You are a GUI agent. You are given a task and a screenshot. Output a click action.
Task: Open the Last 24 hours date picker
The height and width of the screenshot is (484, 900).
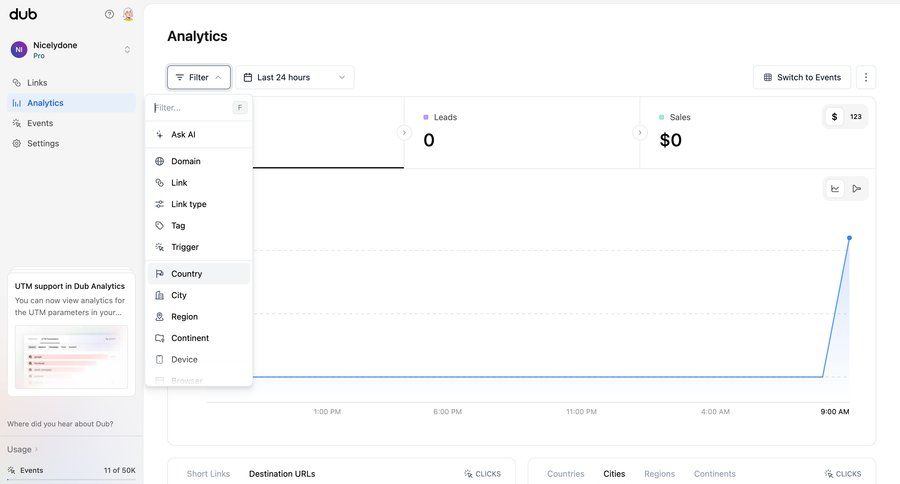pos(294,77)
